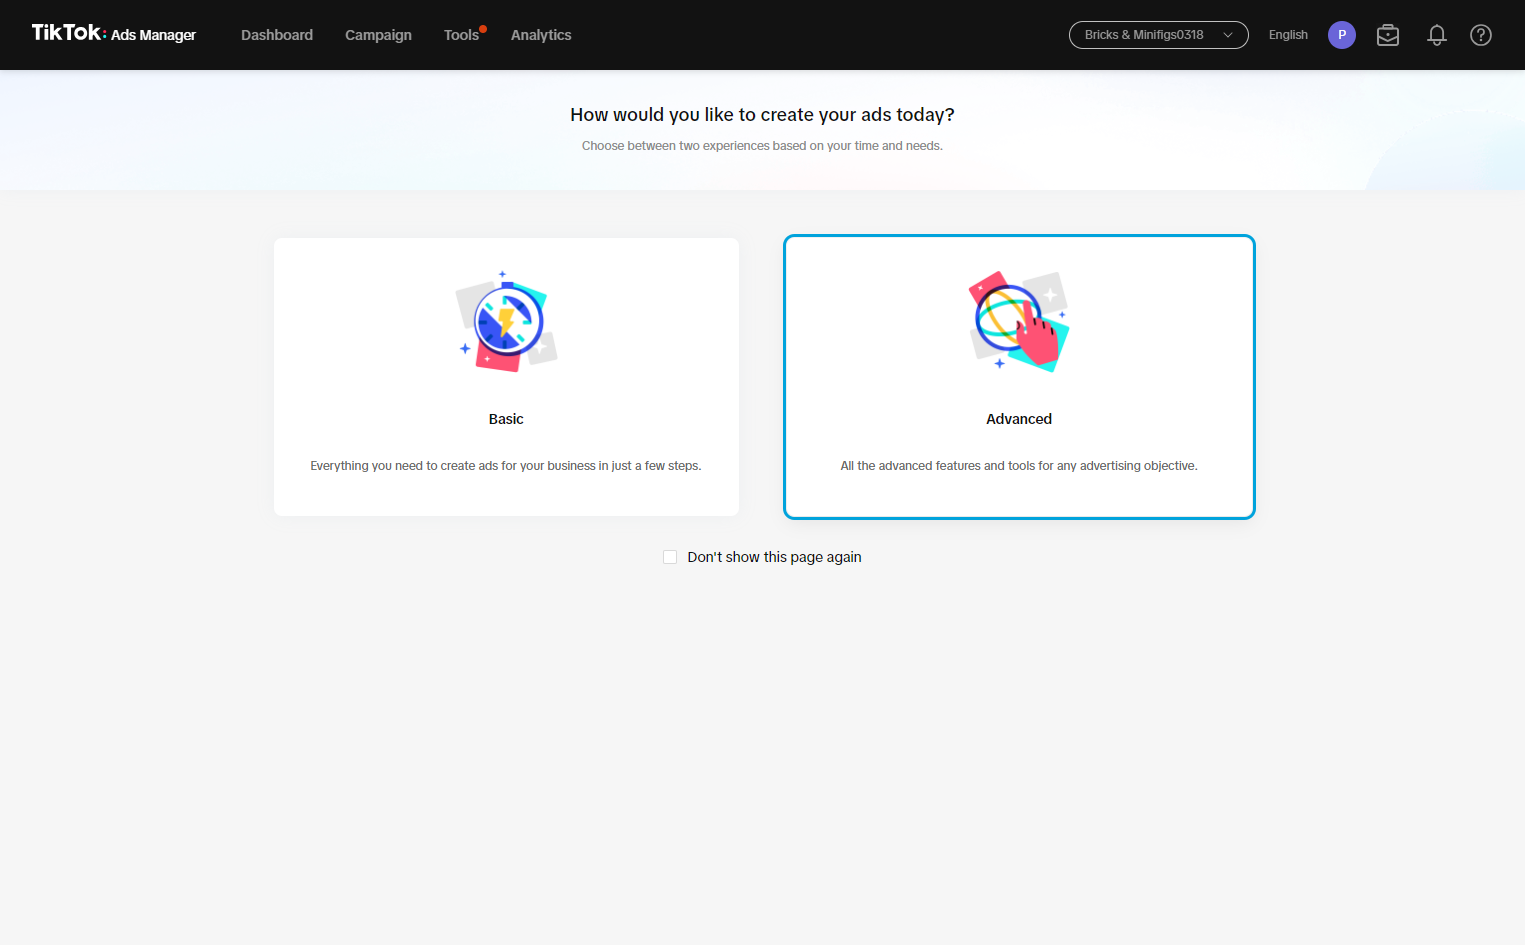Image resolution: width=1525 pixels, height=945 pixels.
Task: Click the help question mark icon
Action: 1481,35
